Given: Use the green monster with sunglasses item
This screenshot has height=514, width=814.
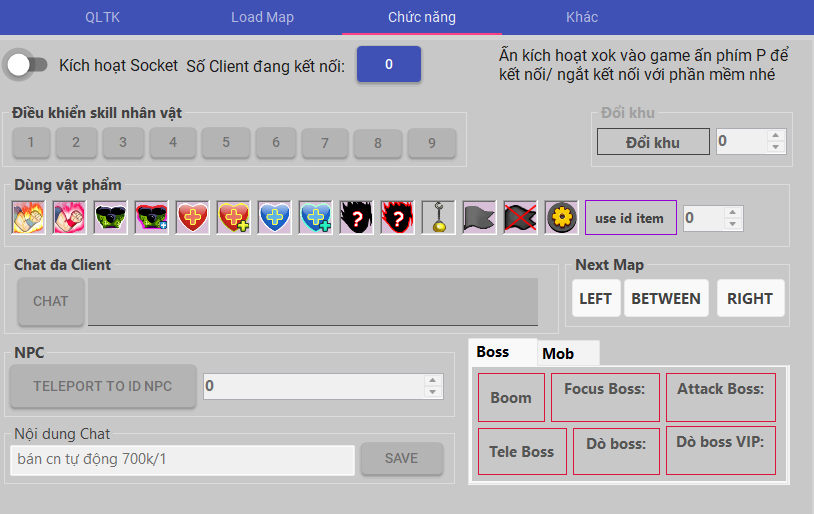Looking at the screenshot, I should click(x=111, y=218).
